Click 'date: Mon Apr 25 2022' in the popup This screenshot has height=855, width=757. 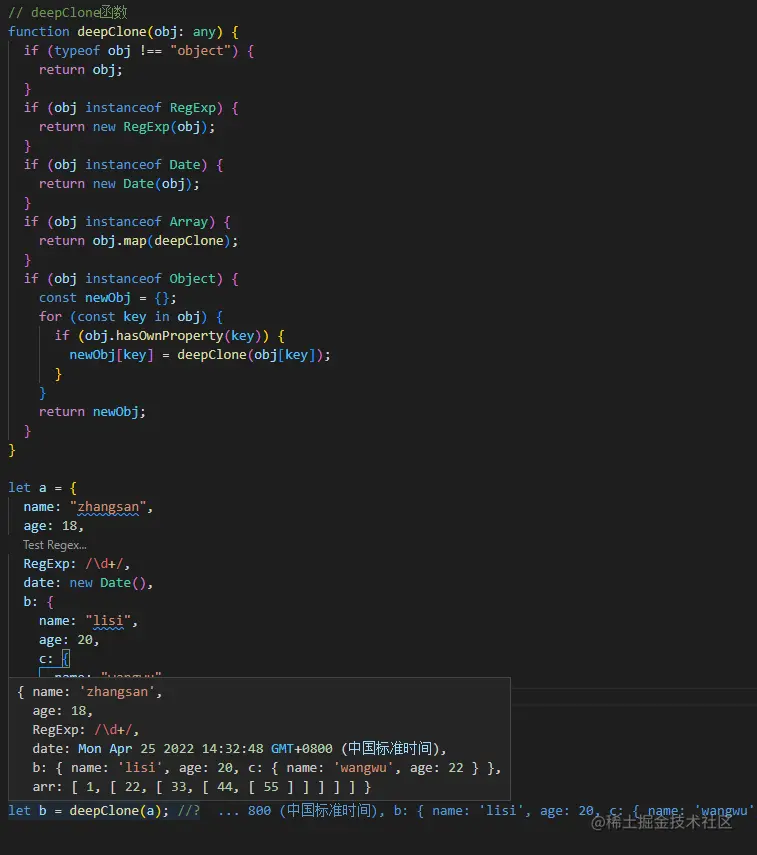coord(113,749)
